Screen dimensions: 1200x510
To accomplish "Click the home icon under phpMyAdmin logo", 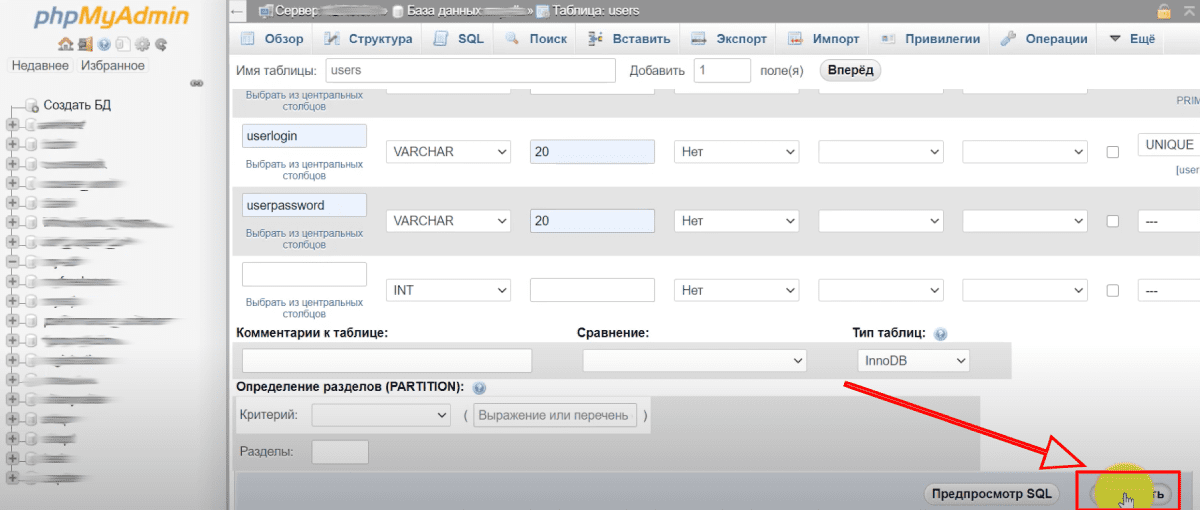I will tap(65, 44).
